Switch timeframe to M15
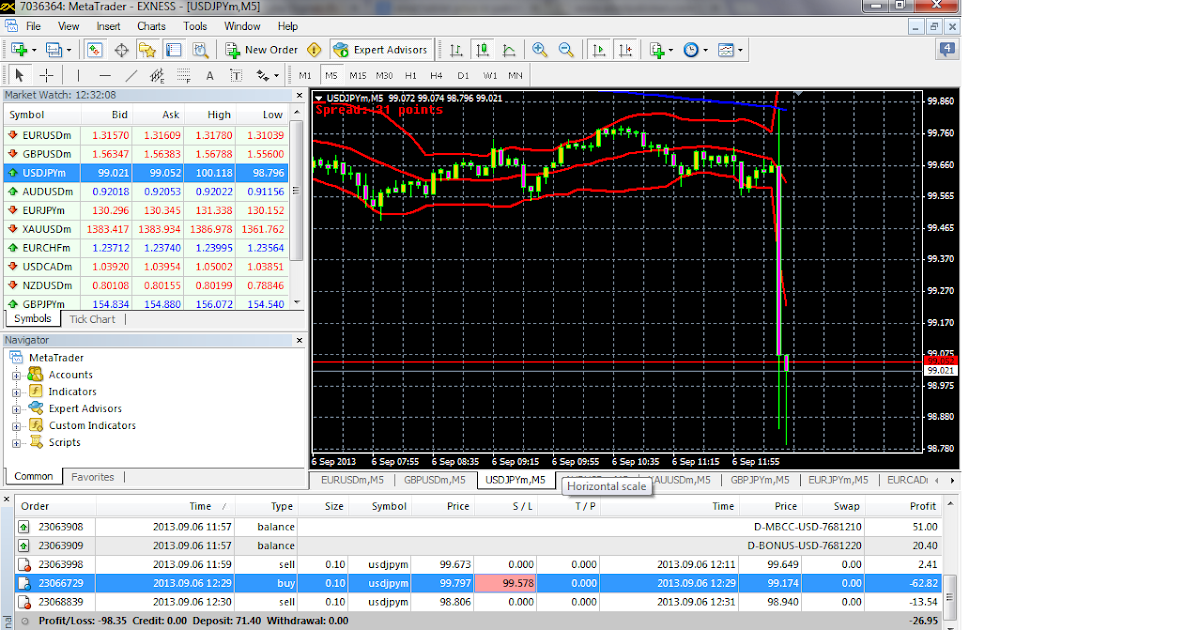 point(358,75)
